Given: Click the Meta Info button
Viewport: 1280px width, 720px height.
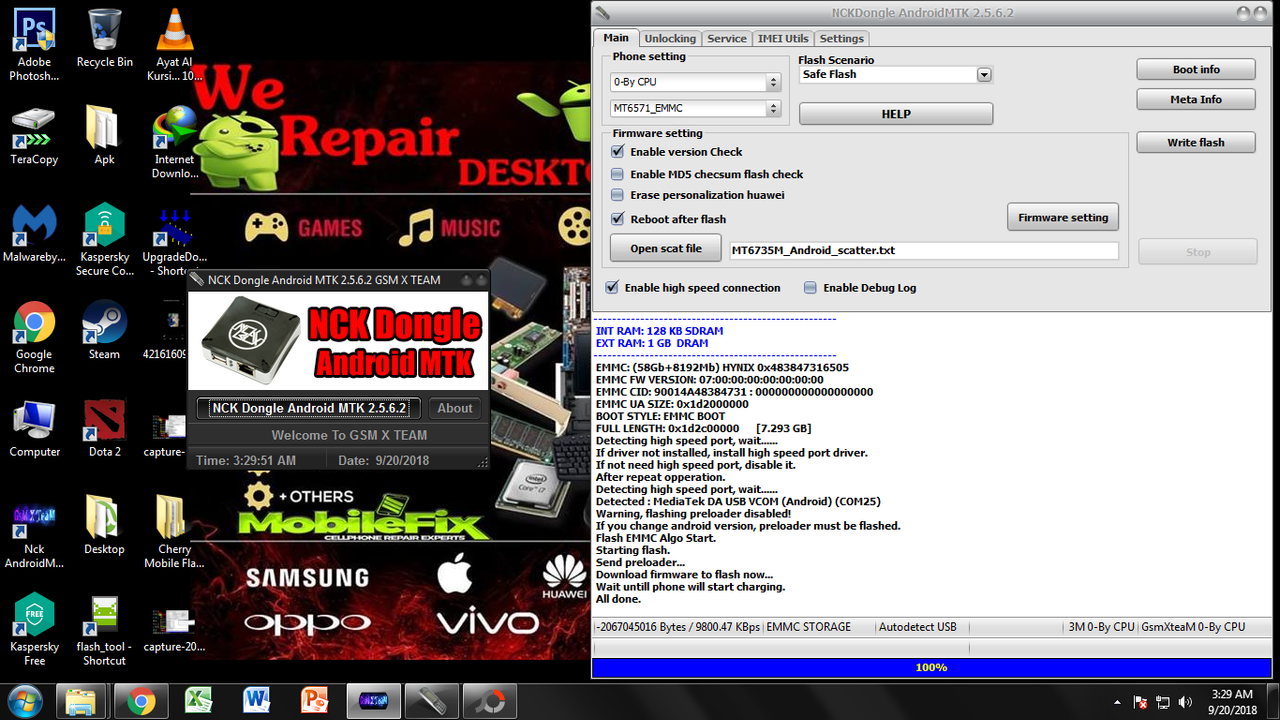Looking at the screenshot, I should tap(1196, 100).
